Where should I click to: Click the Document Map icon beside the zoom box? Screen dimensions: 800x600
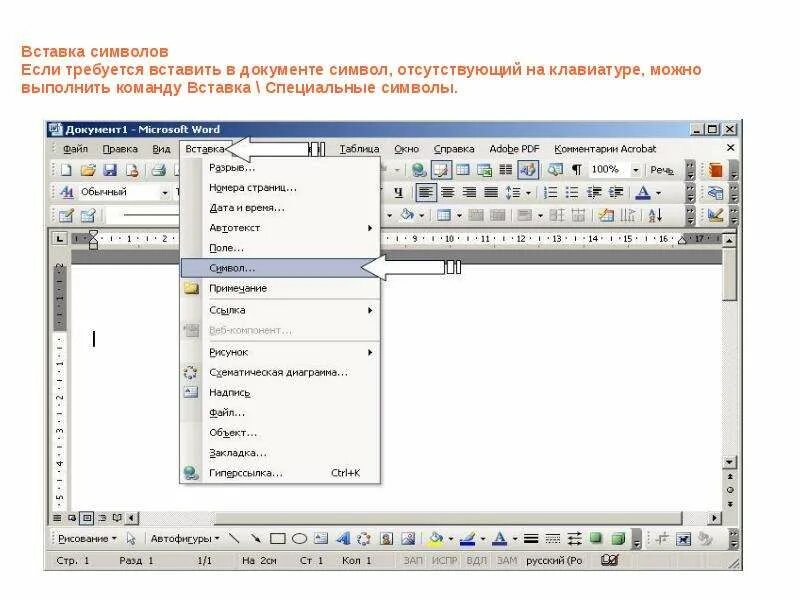click(556, 170)
